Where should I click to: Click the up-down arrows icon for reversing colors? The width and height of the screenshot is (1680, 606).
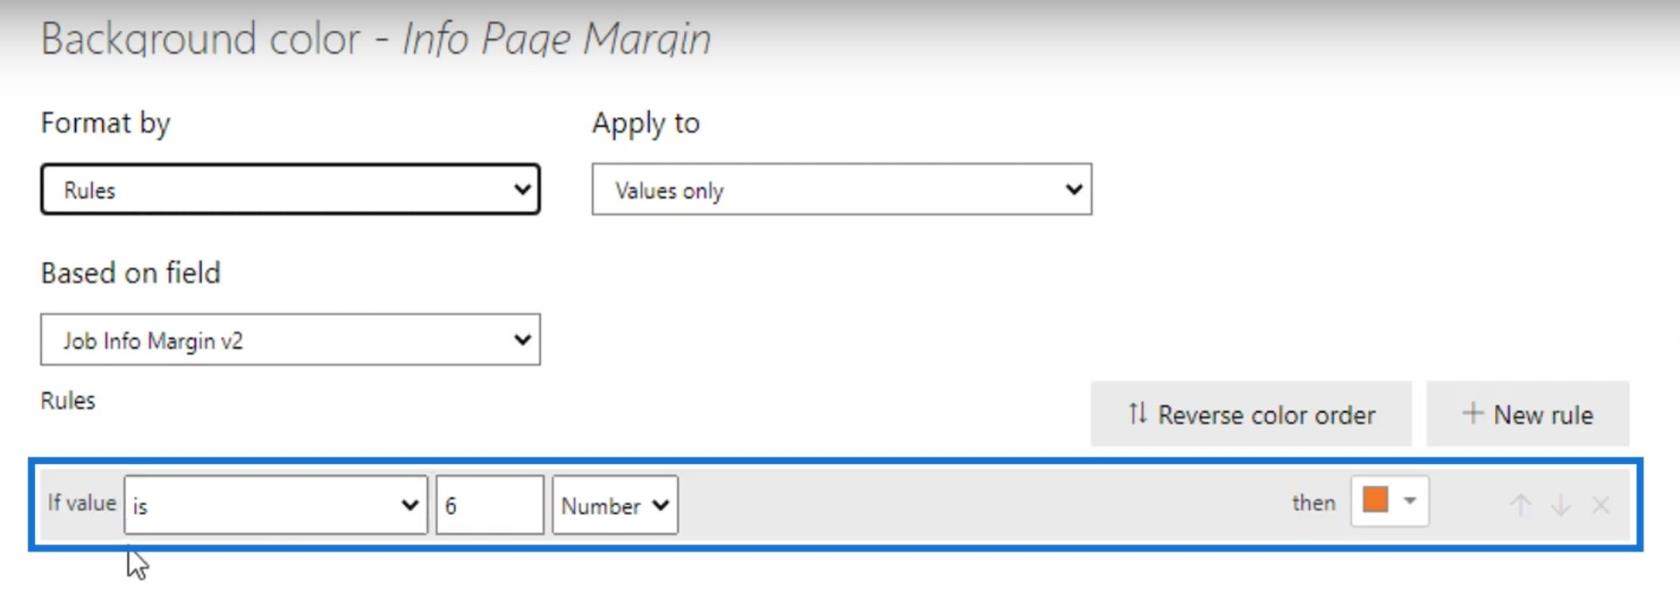pos(1137,413)
